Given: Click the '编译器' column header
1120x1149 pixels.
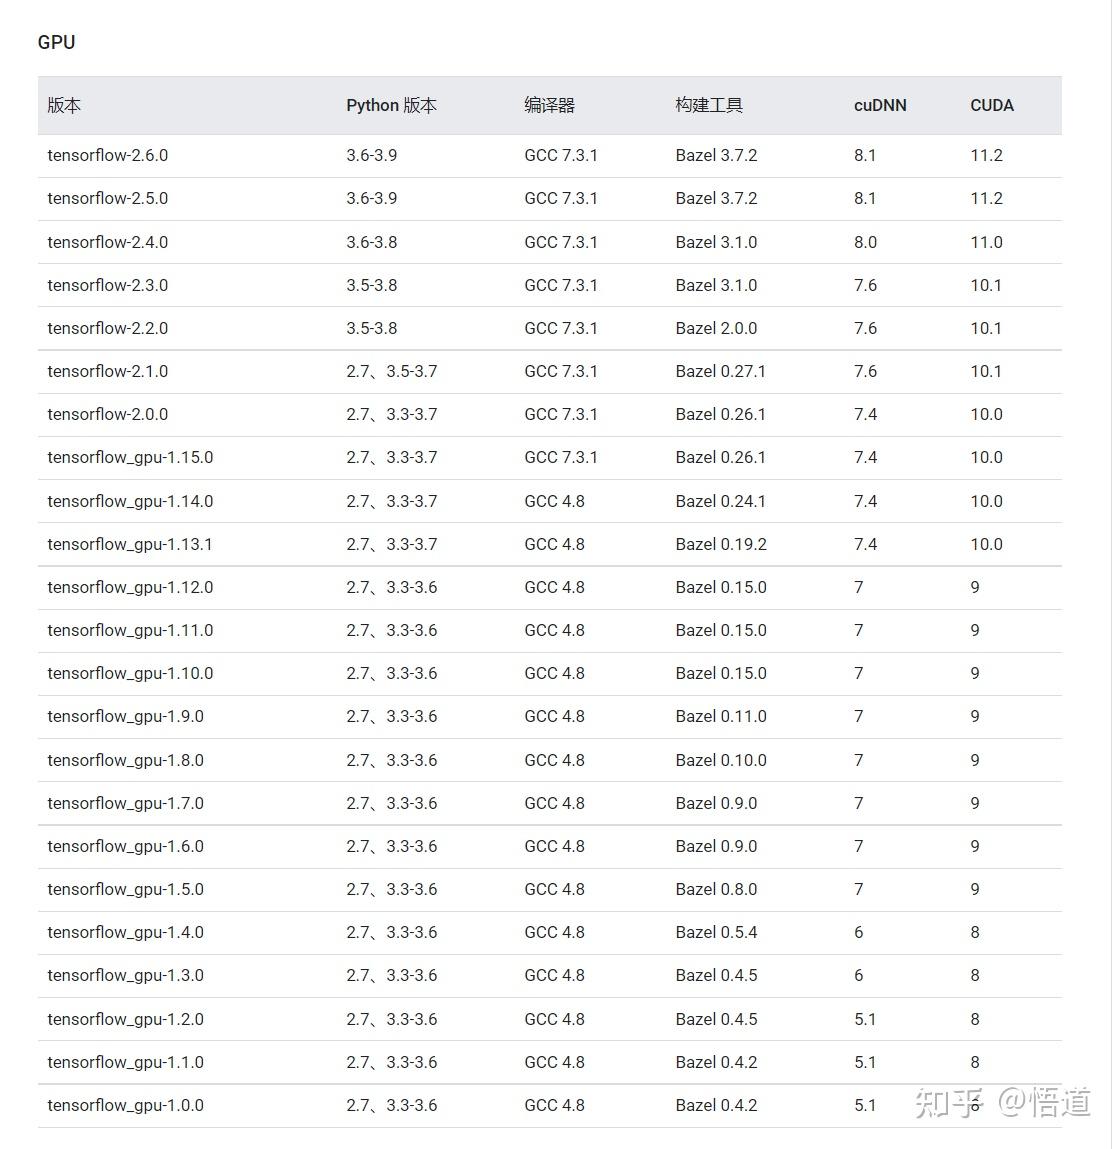Looking at the screenshot, I should pos(549,106).
